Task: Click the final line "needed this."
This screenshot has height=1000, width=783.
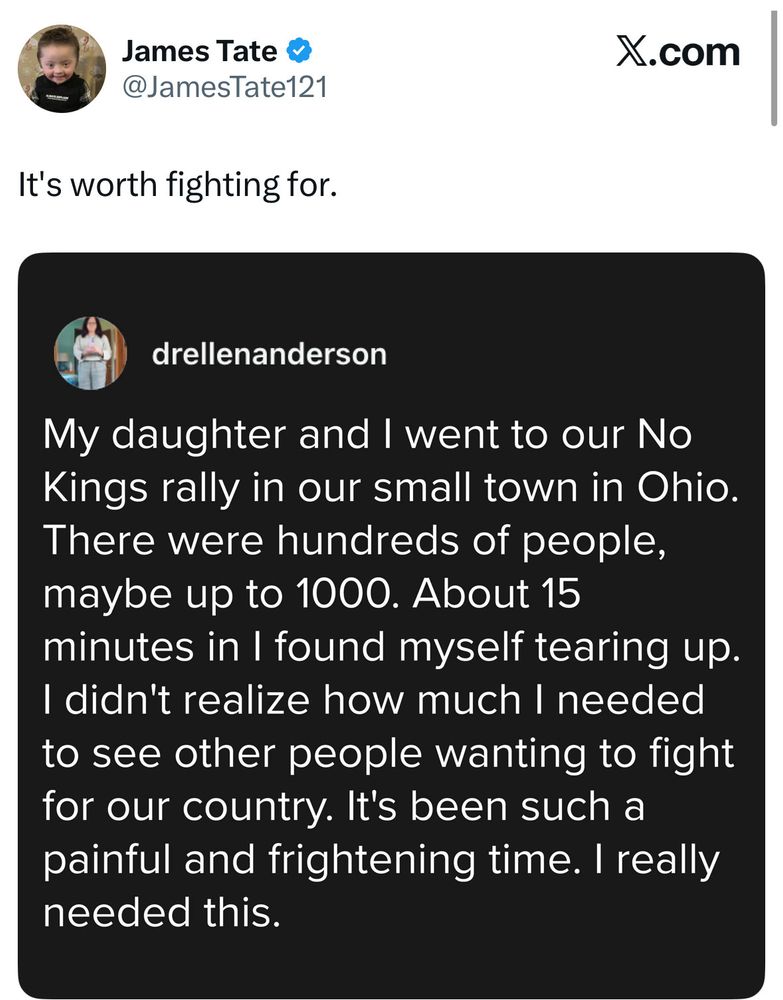Action: [x=162, y=912]
